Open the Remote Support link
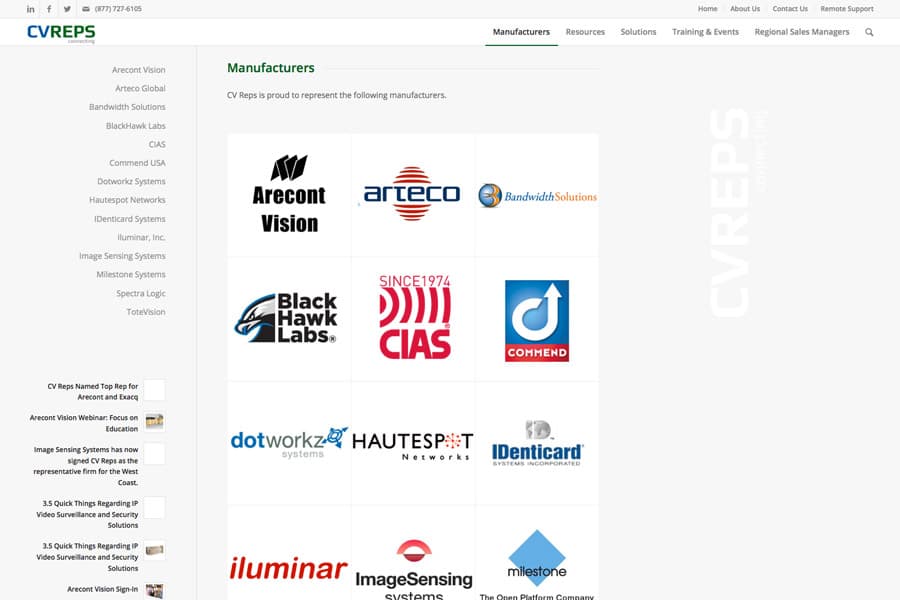Viewport: 900px width, 600px height. pyautogui.click(x=847, y=9)
